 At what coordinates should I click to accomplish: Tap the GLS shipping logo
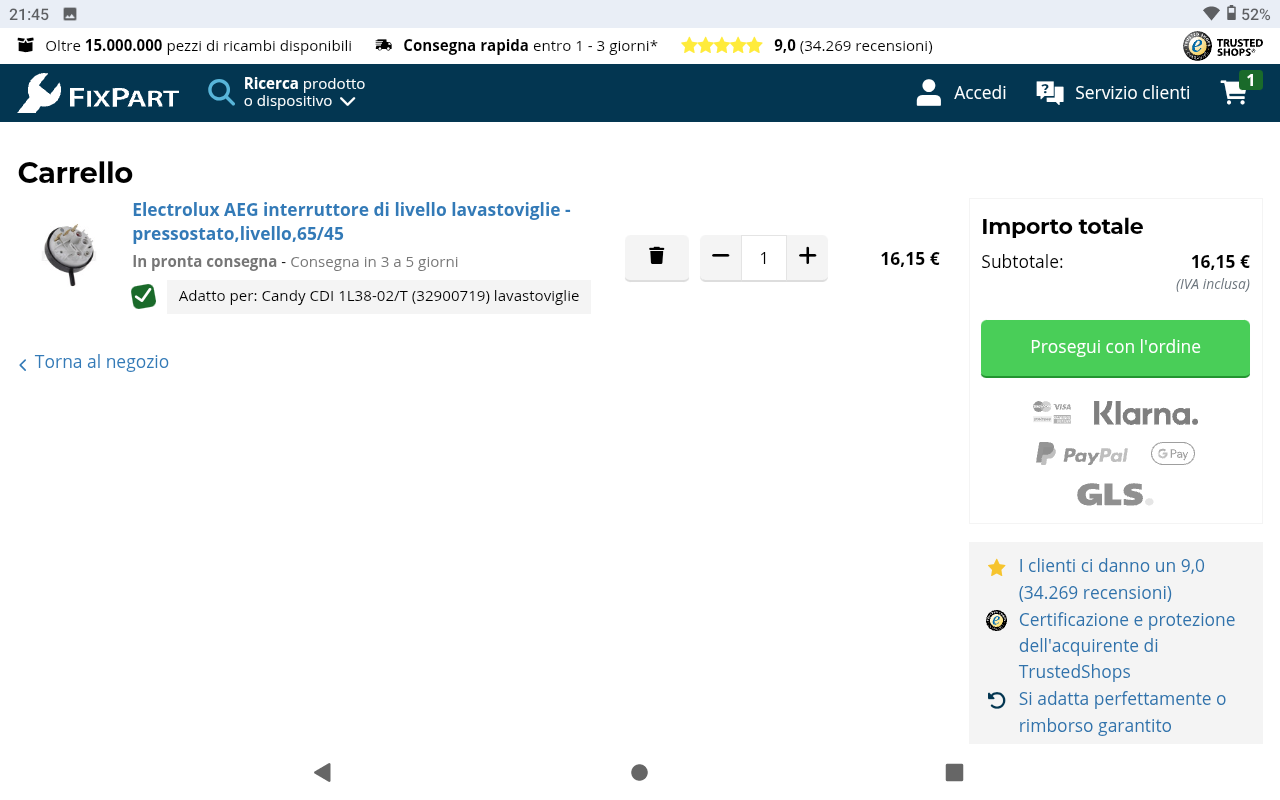tap(1115, 494)
